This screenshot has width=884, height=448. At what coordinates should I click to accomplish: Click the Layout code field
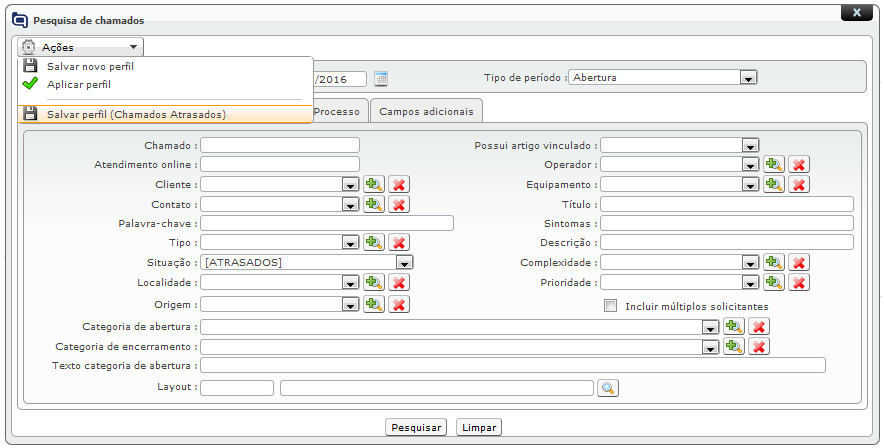(237, 388)
